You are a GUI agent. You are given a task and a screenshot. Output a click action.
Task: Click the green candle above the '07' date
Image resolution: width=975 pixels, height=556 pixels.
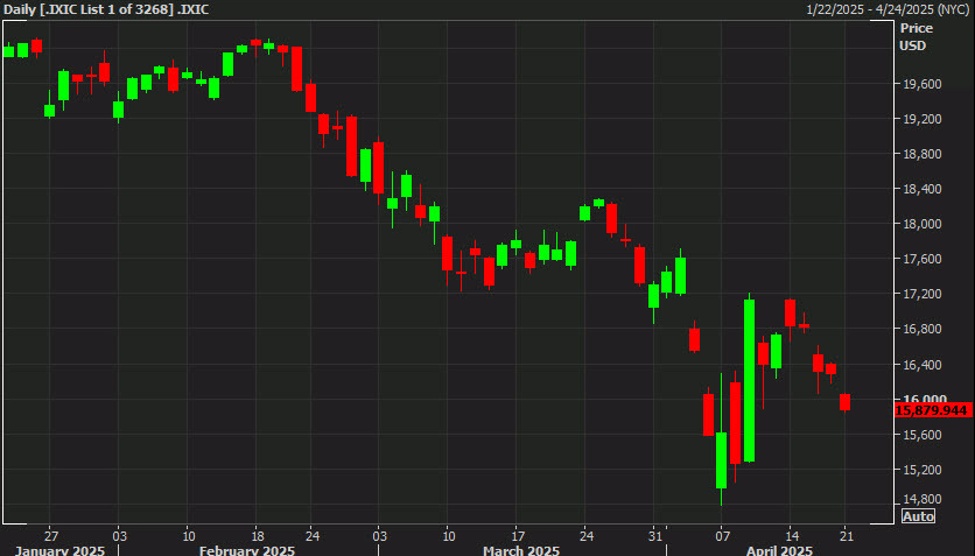point(721,460)
